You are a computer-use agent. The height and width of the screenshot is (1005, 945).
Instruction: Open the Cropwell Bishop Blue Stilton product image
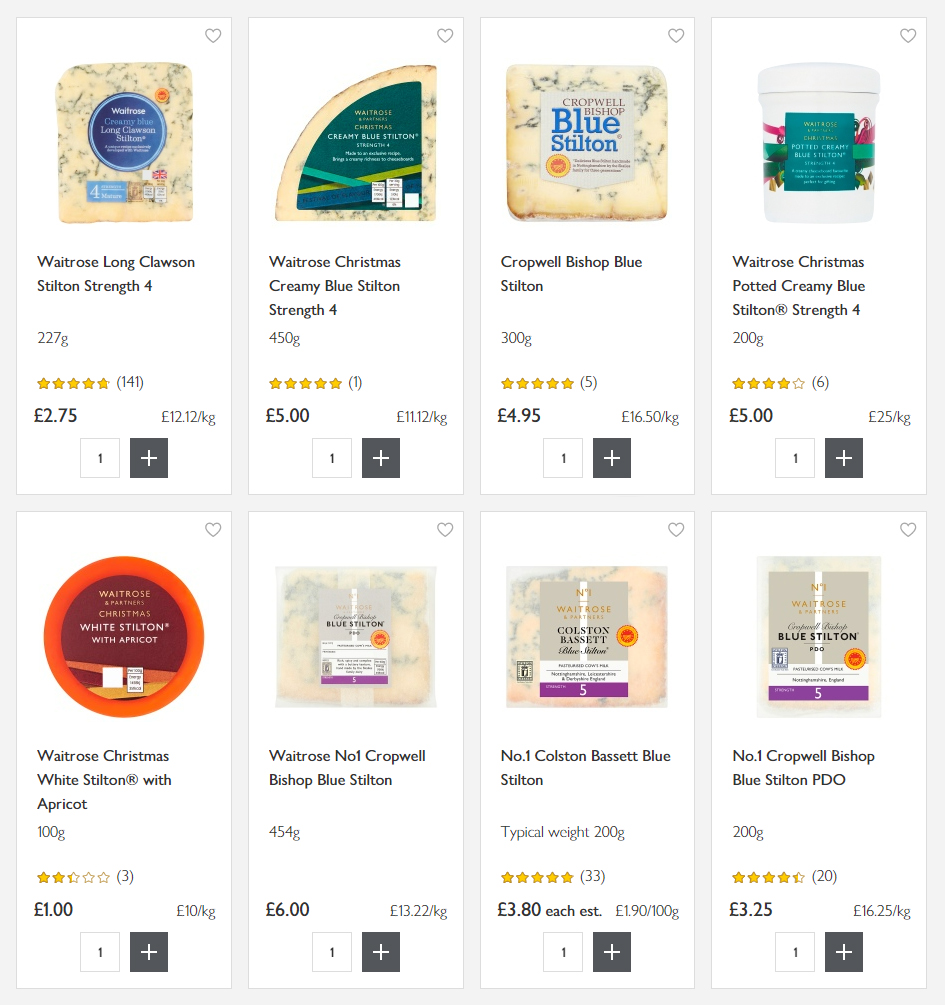click(x=587, y=142)
